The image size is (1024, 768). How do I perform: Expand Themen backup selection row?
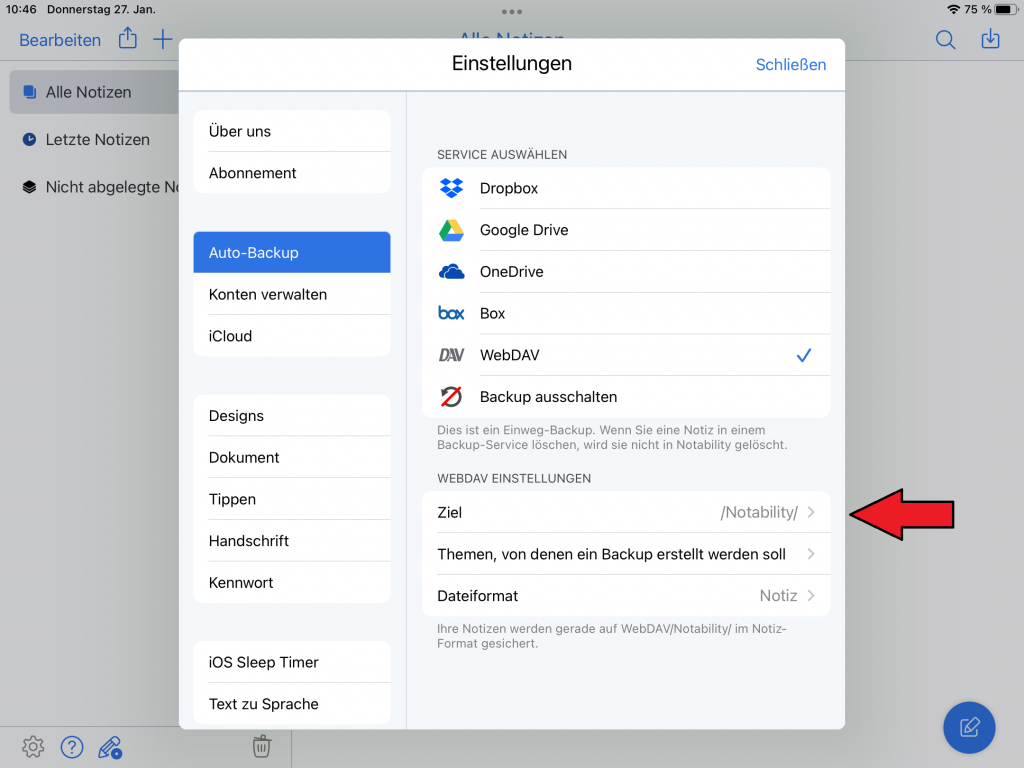(x=626, y=554)
